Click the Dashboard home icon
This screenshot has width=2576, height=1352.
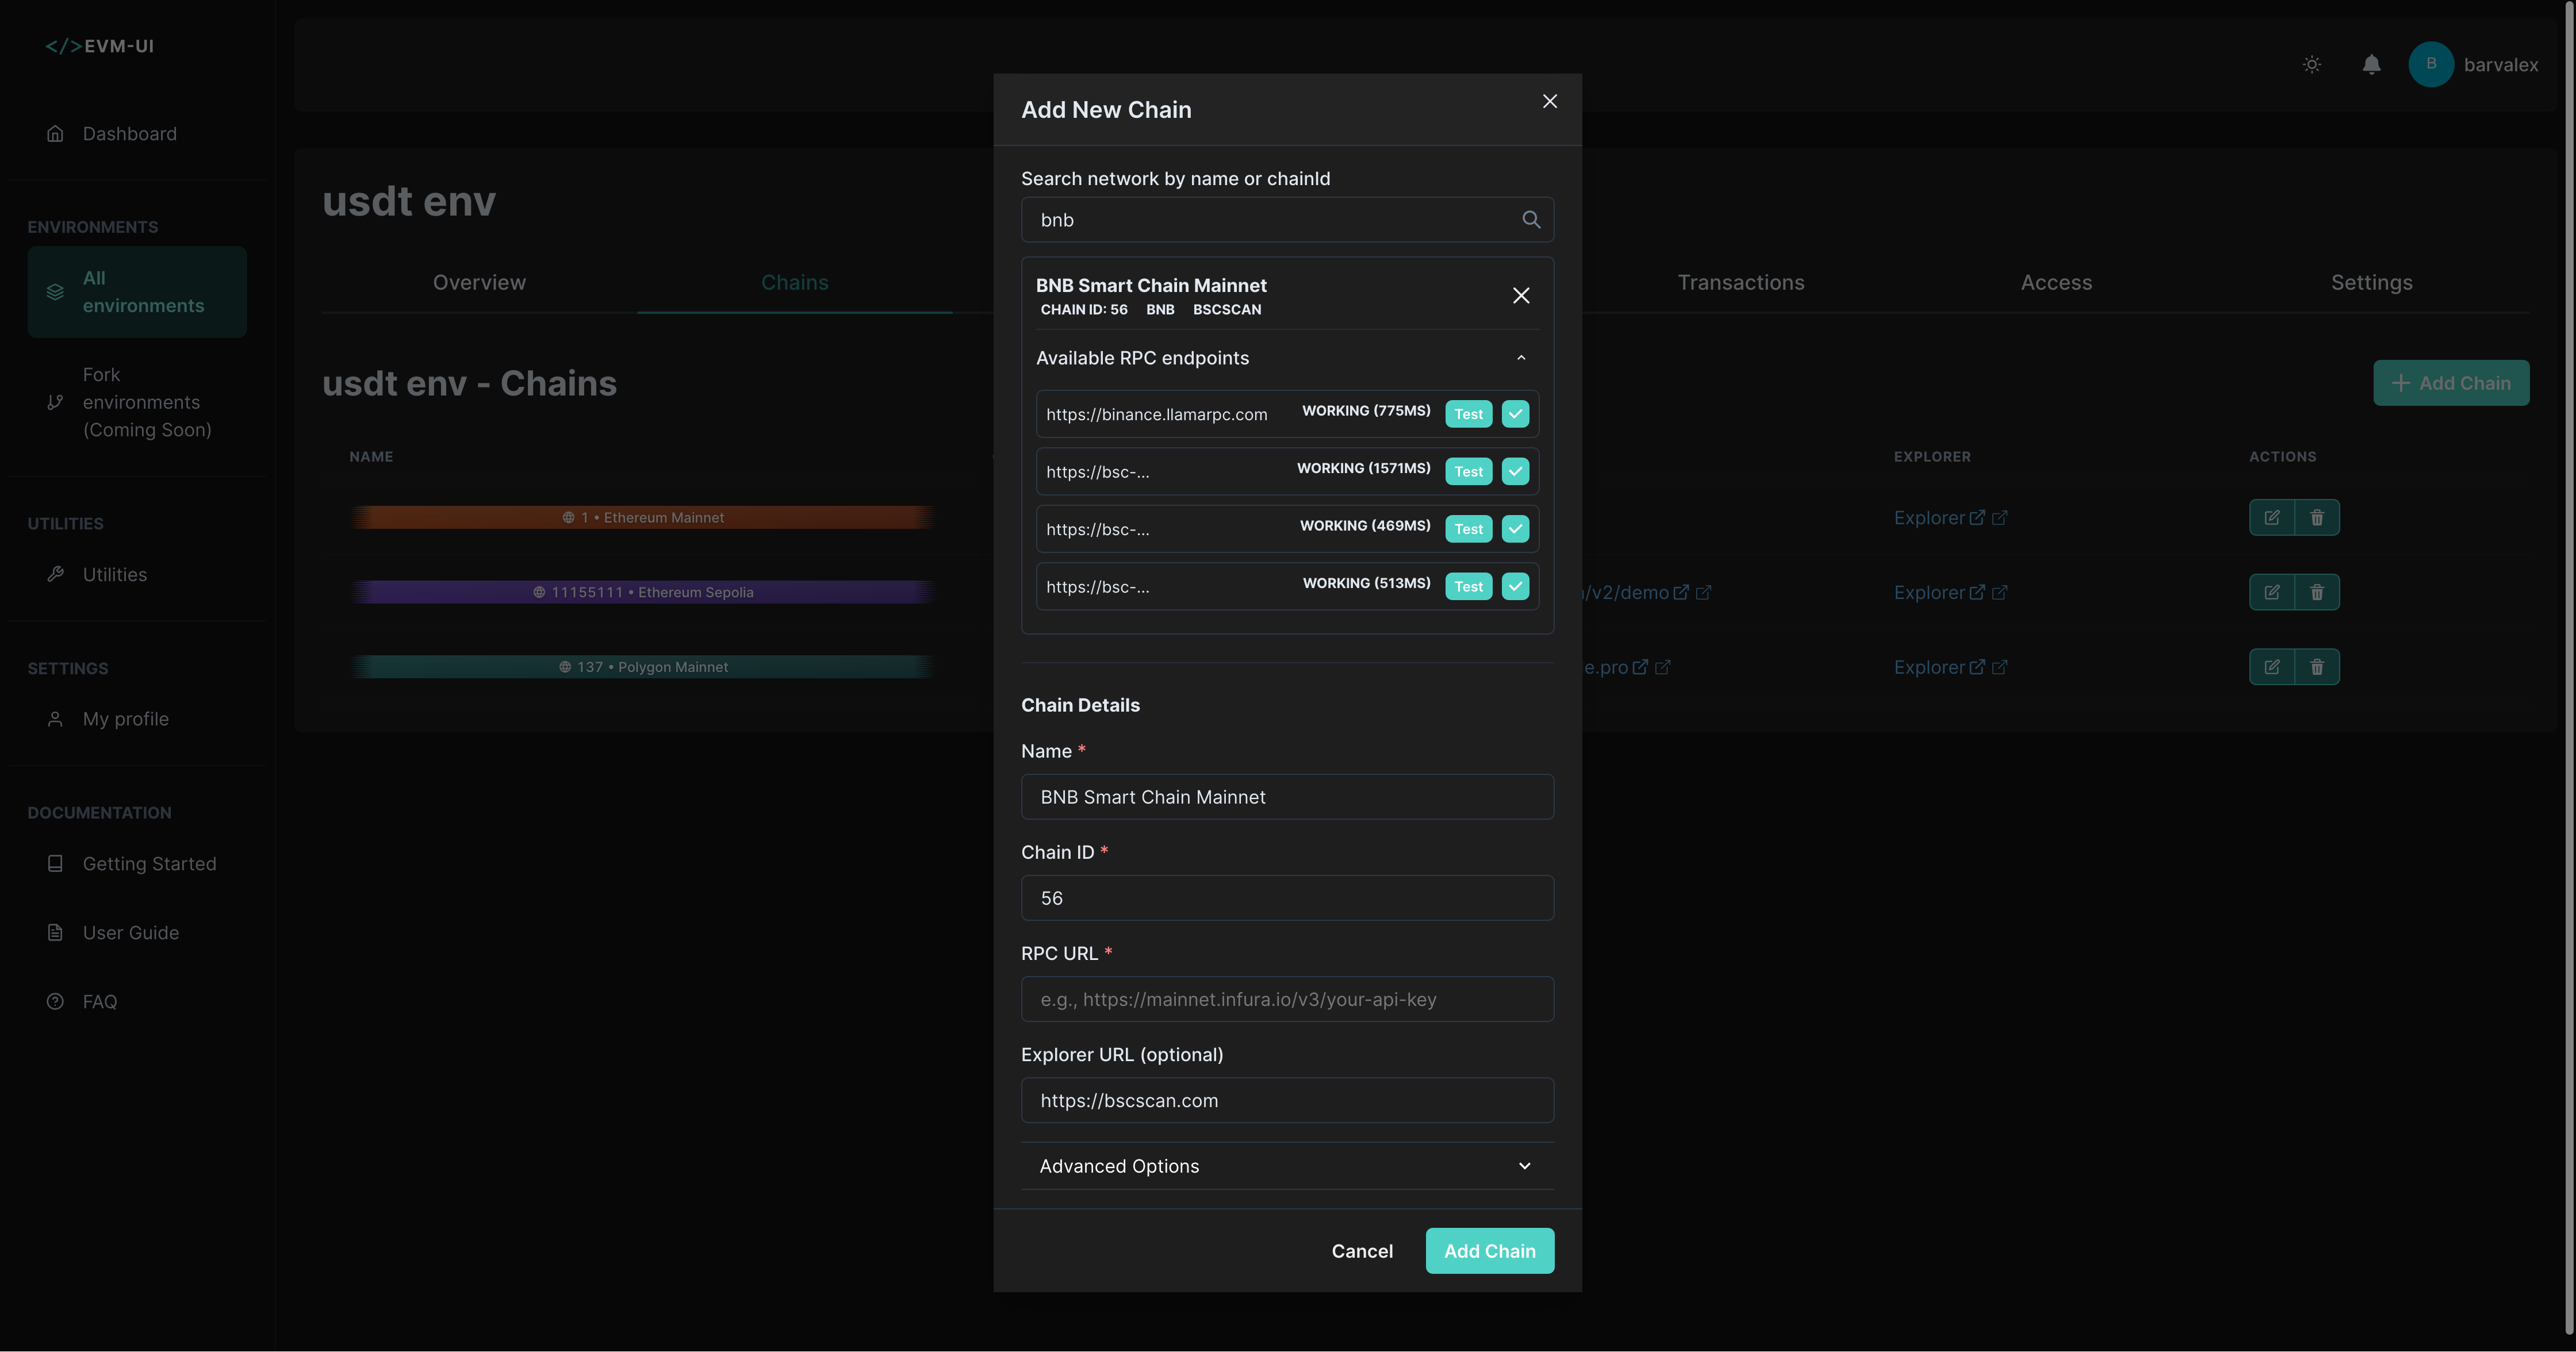click(x=55, y=134)
